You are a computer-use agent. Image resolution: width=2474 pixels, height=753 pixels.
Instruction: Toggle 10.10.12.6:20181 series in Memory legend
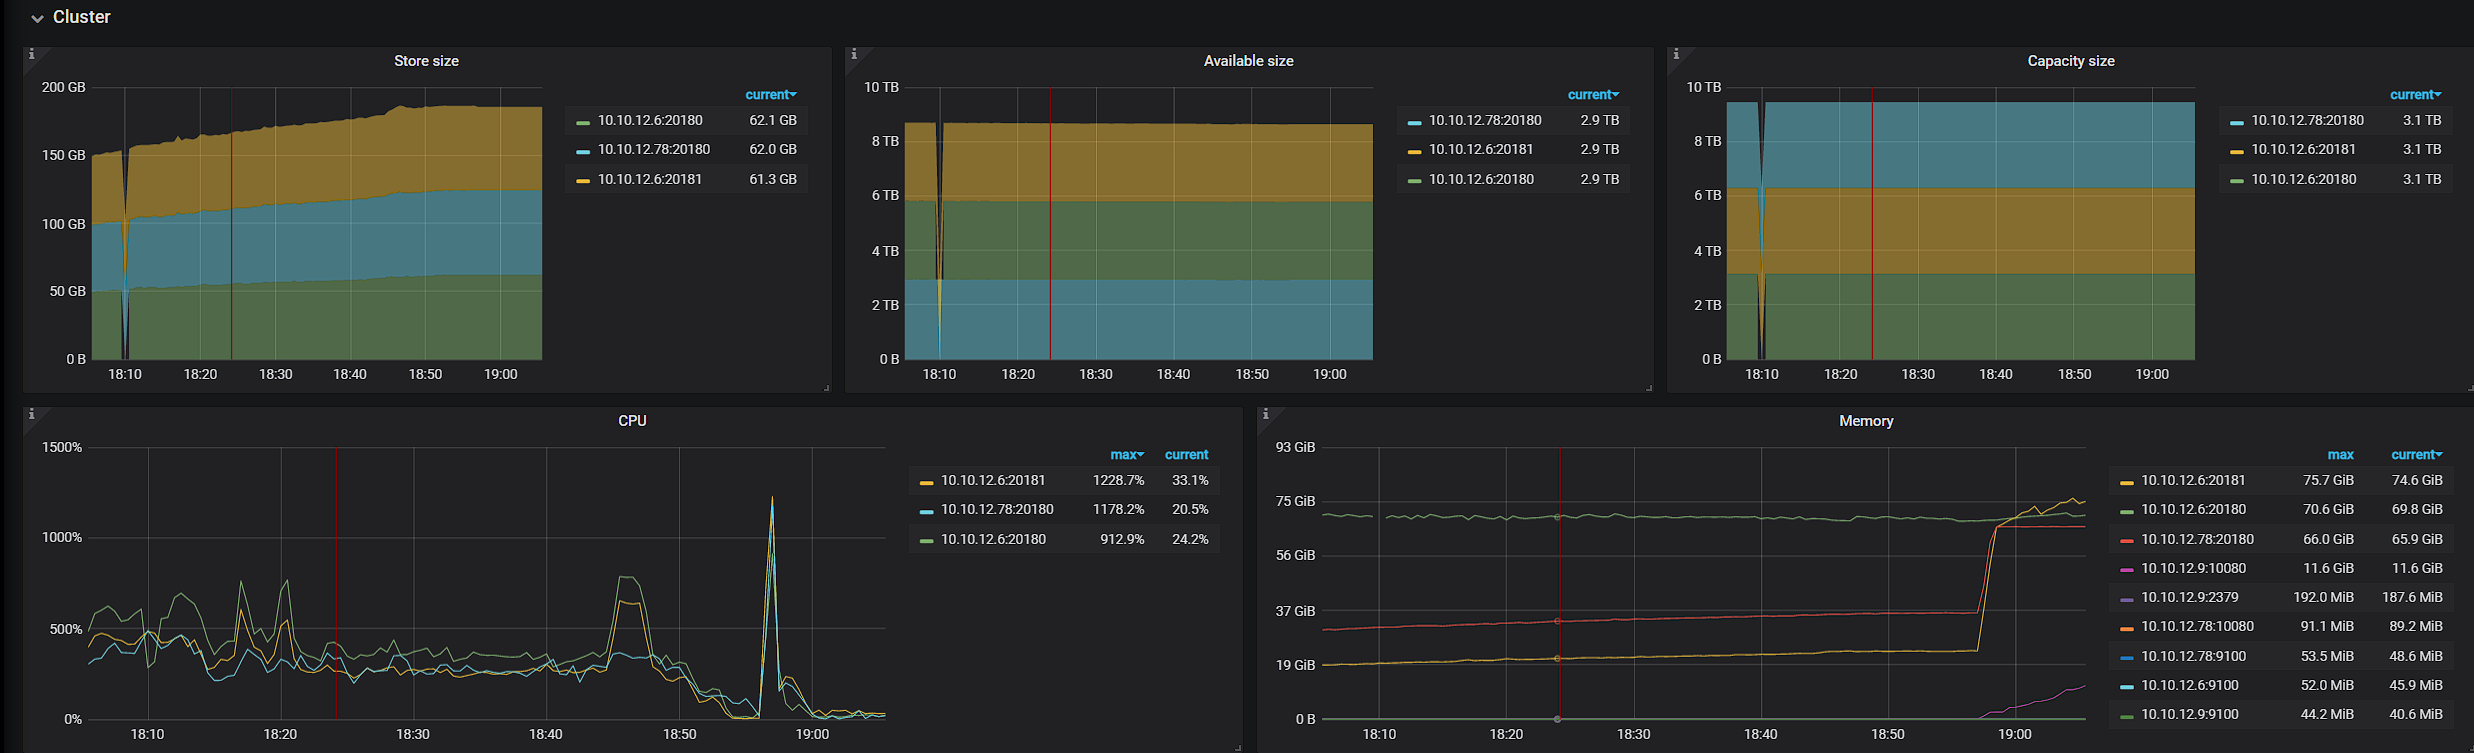pos(2193,480)
